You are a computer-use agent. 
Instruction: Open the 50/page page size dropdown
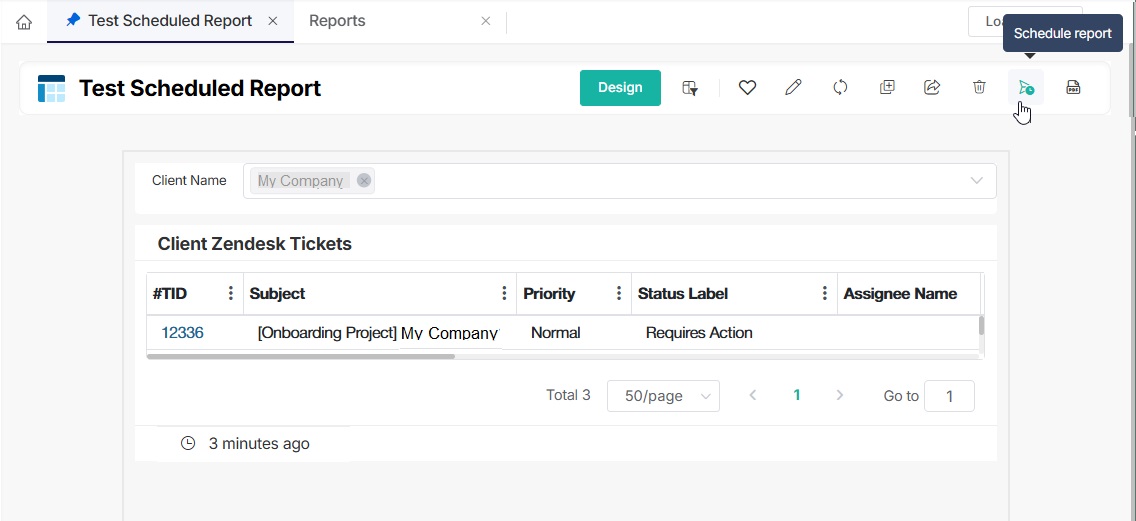coord(663,396)
